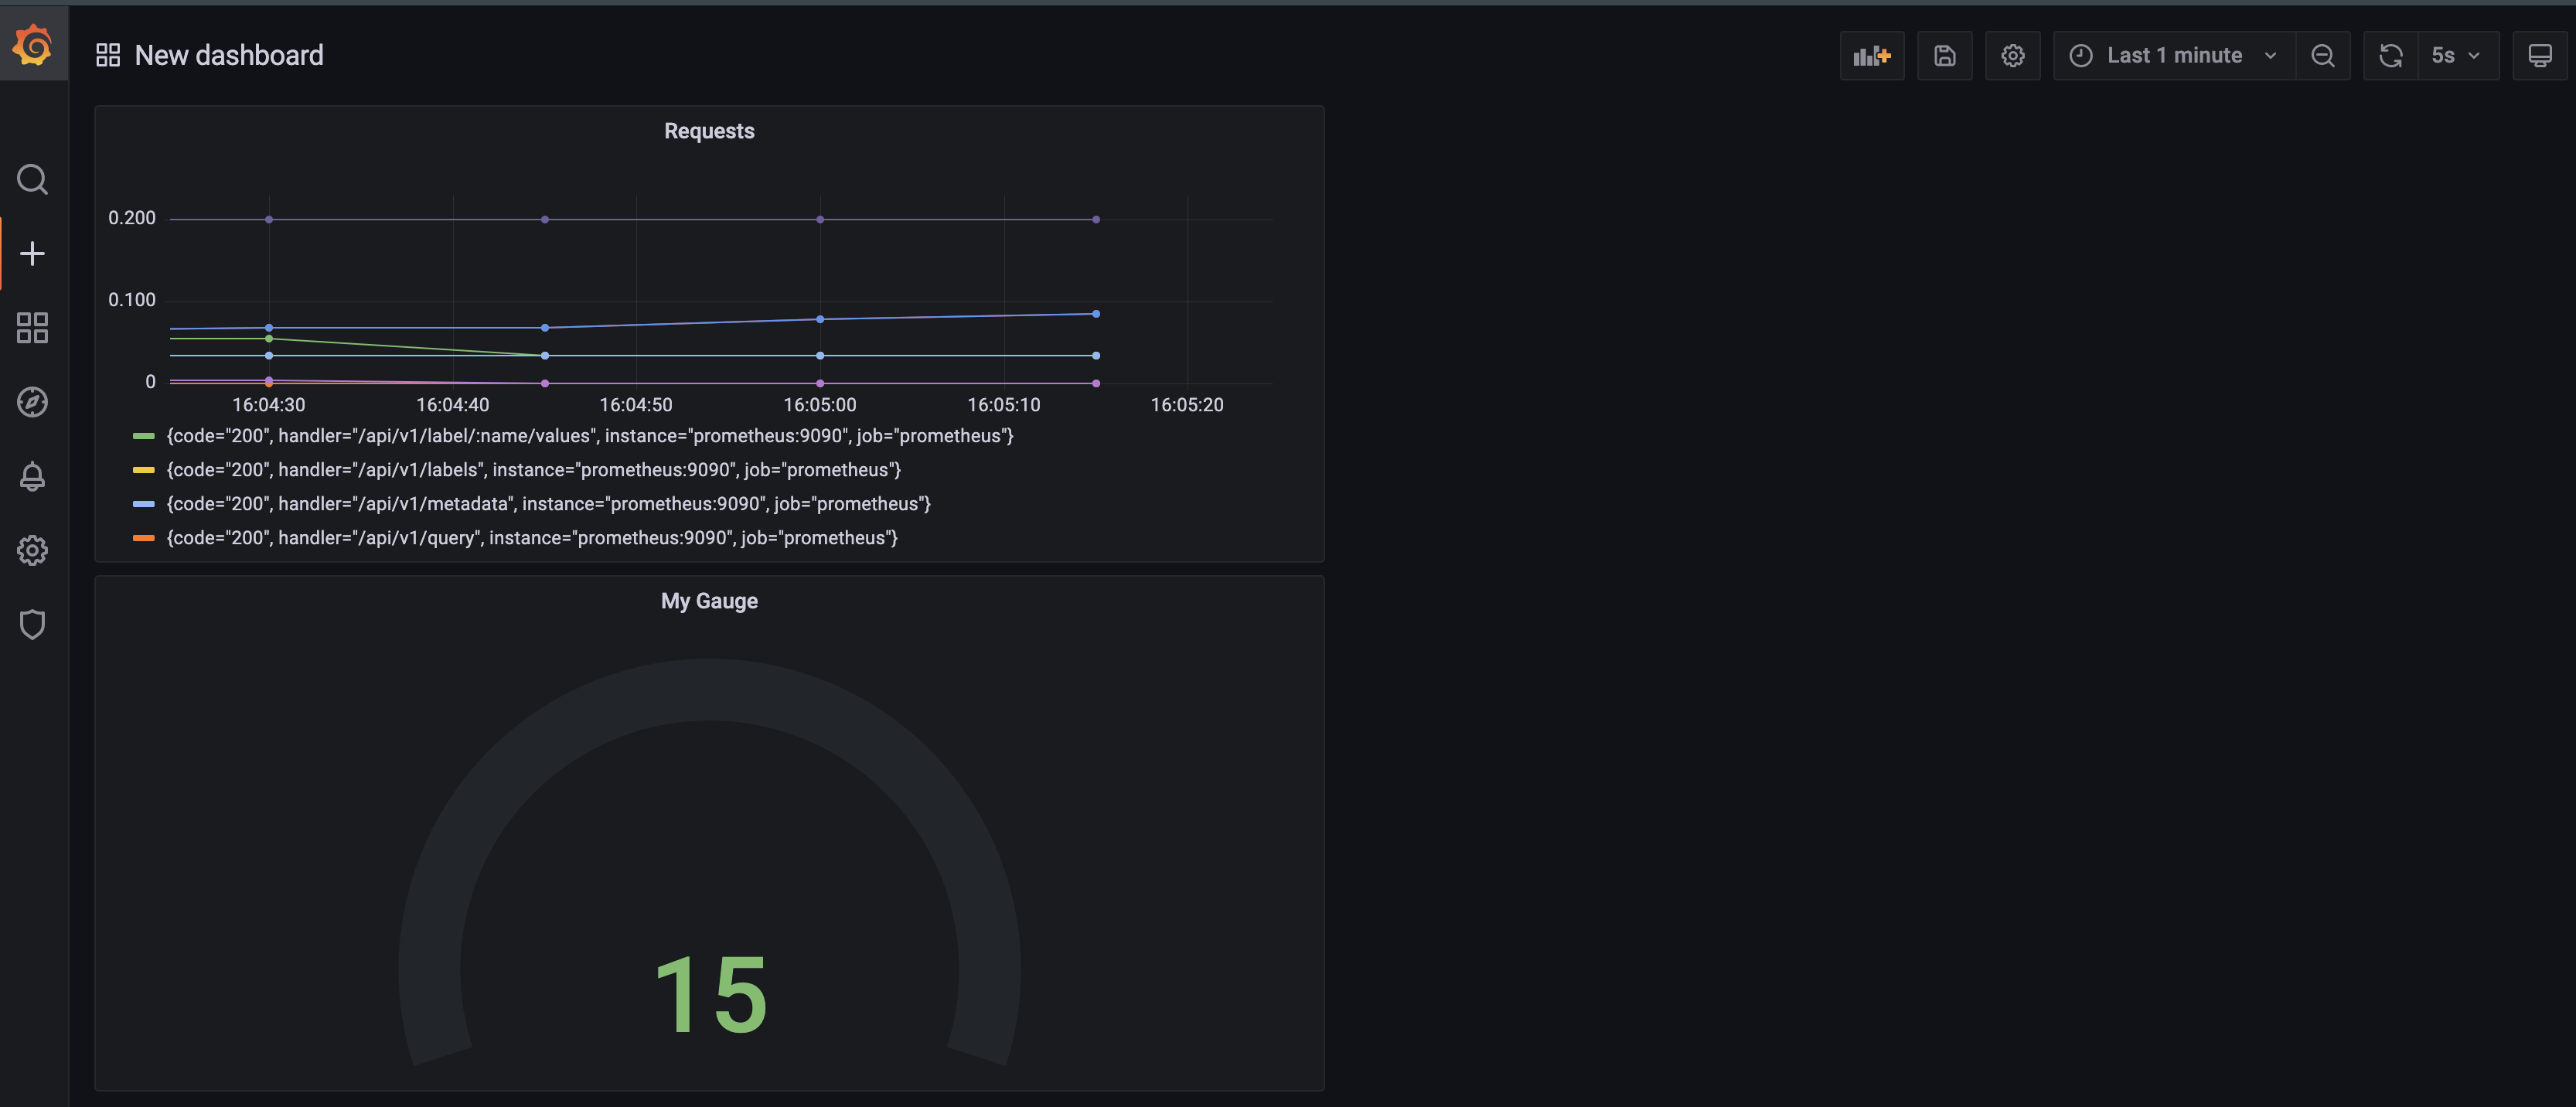Click the Create plus icon in sidebar
2576x1107 pixels.
(32, 254)
